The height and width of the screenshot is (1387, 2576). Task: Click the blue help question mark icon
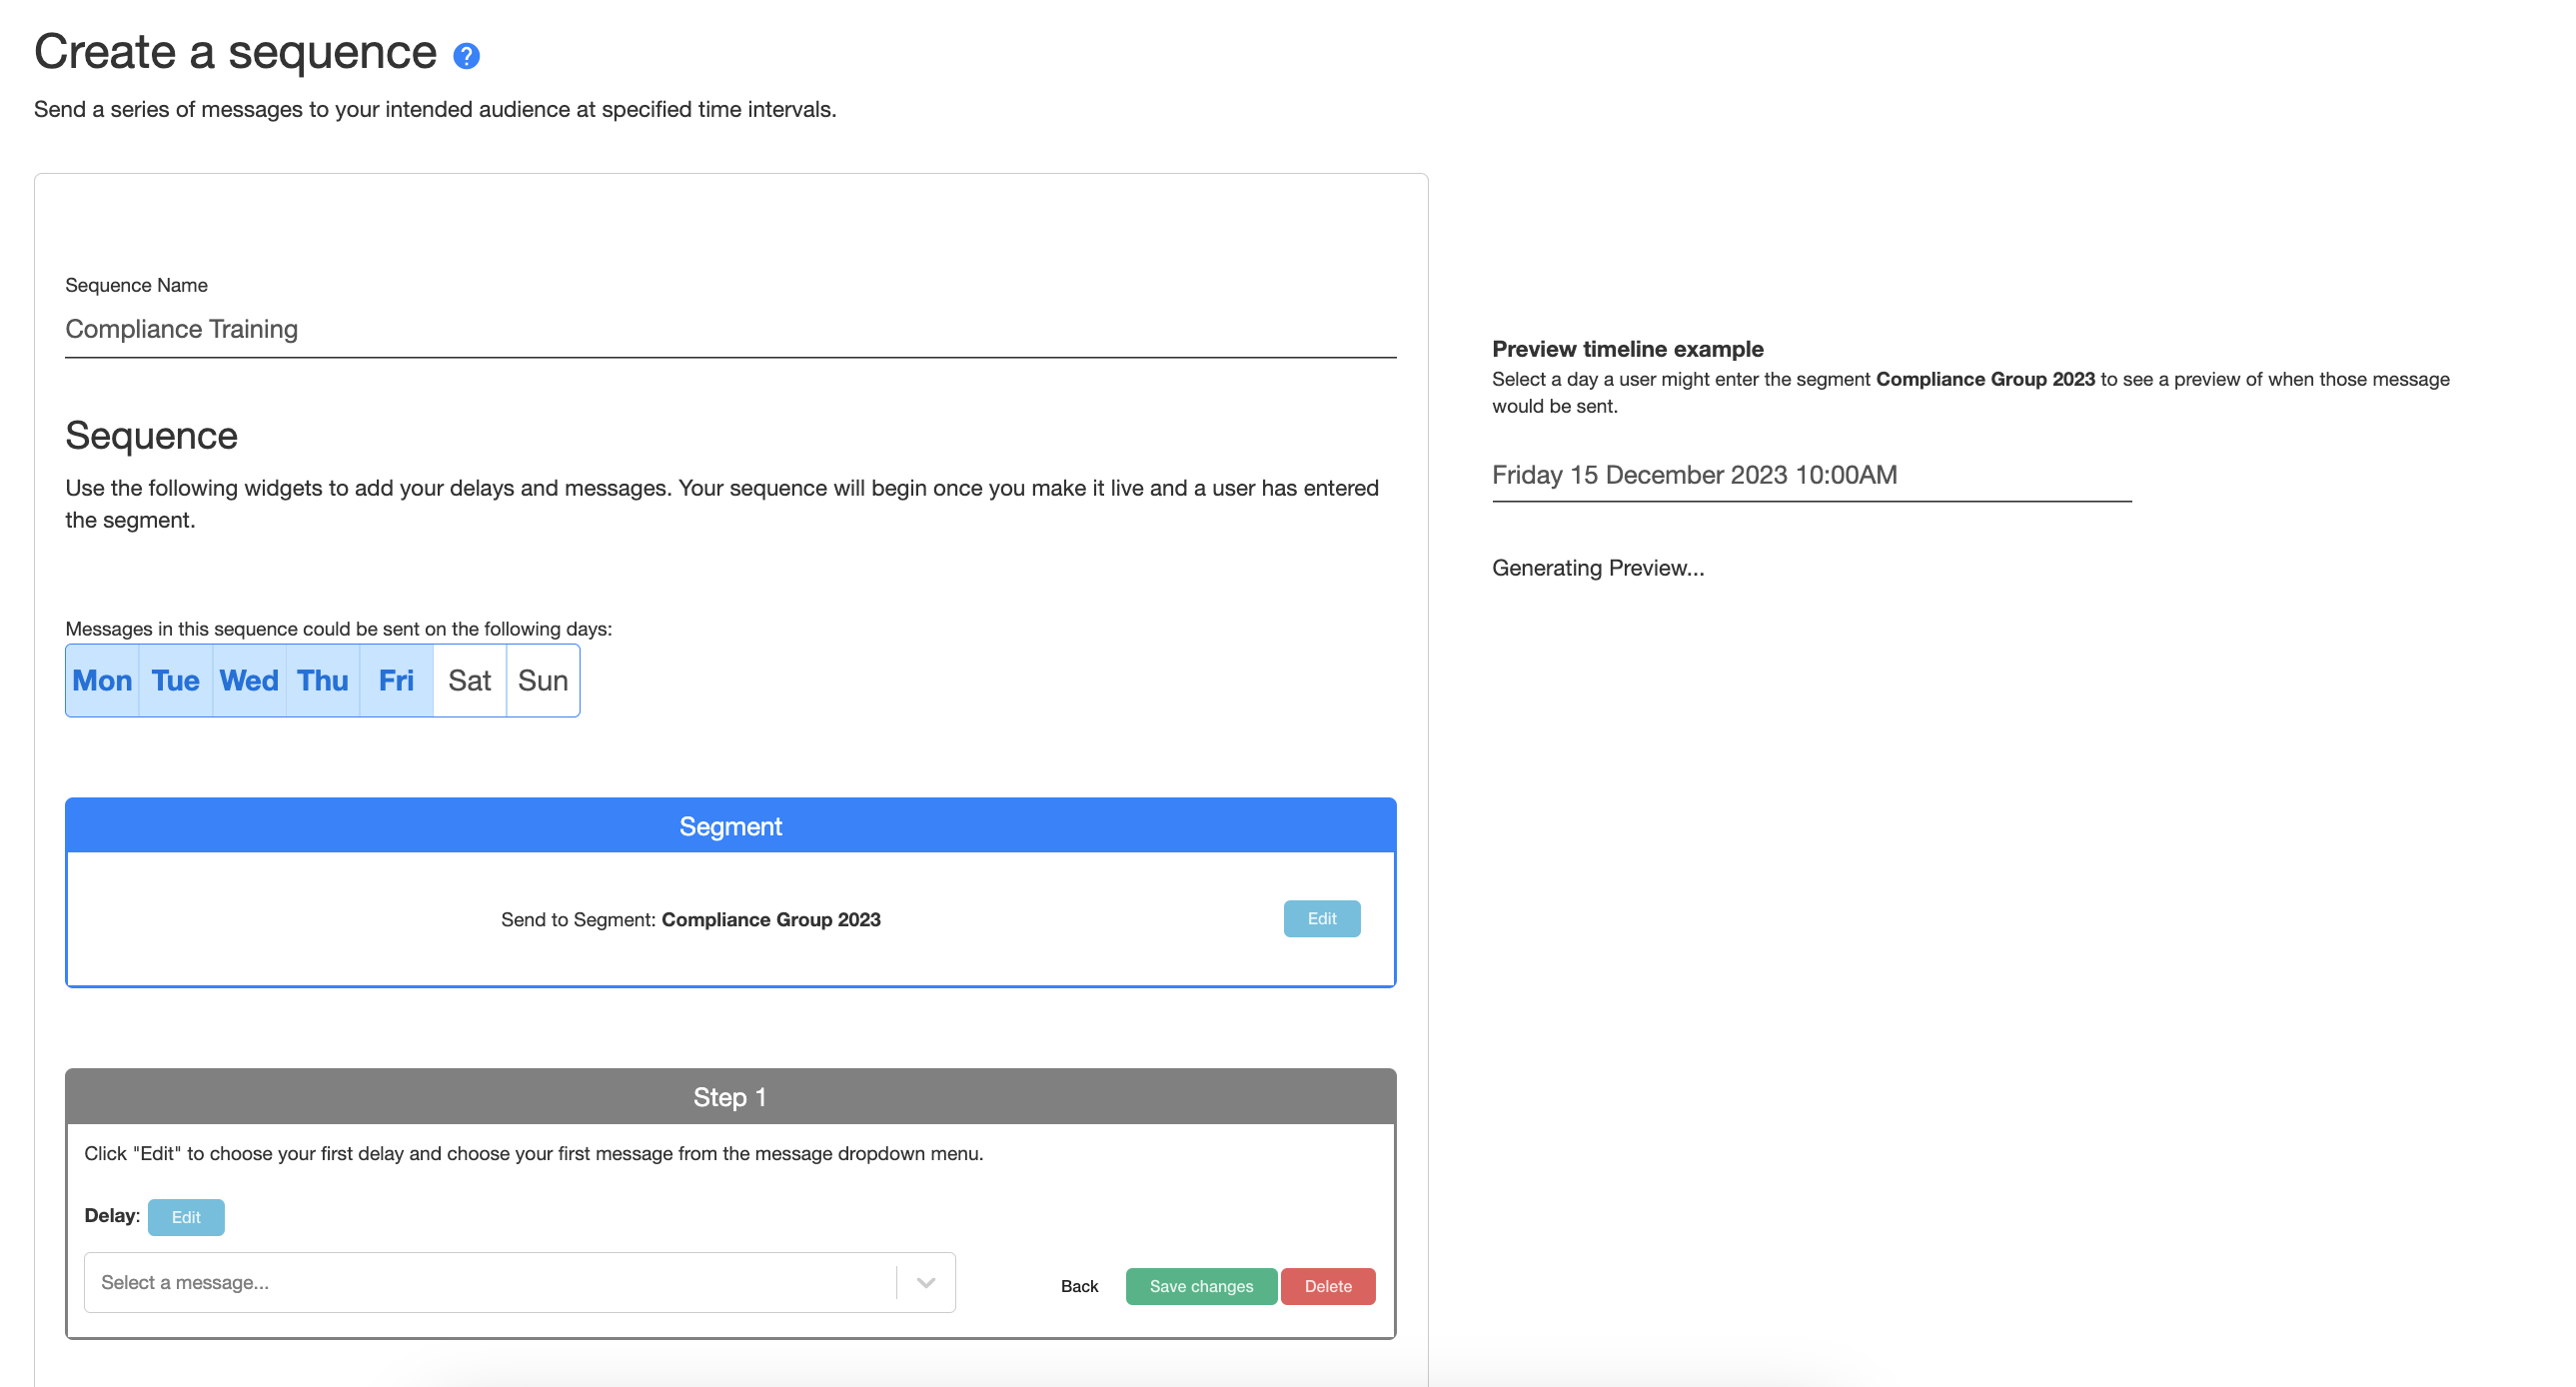[x=466, y=56]
